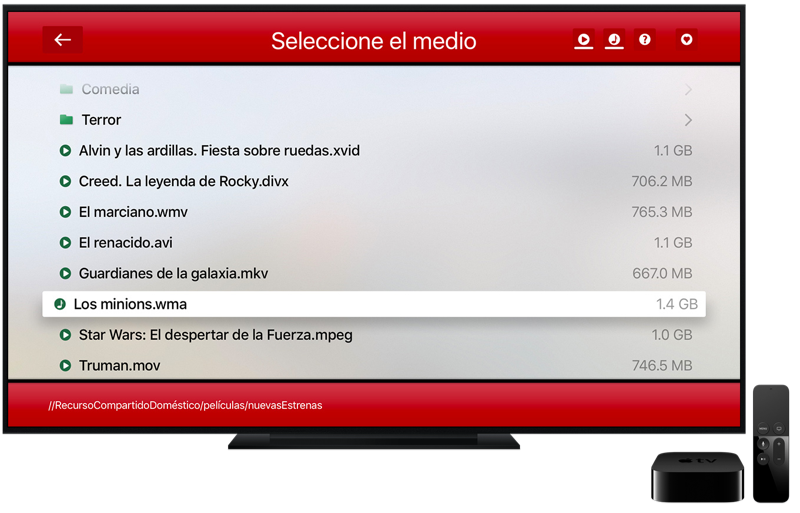Open the Terror folder
The width and height of the screenshot is (800, 513).
101,120
